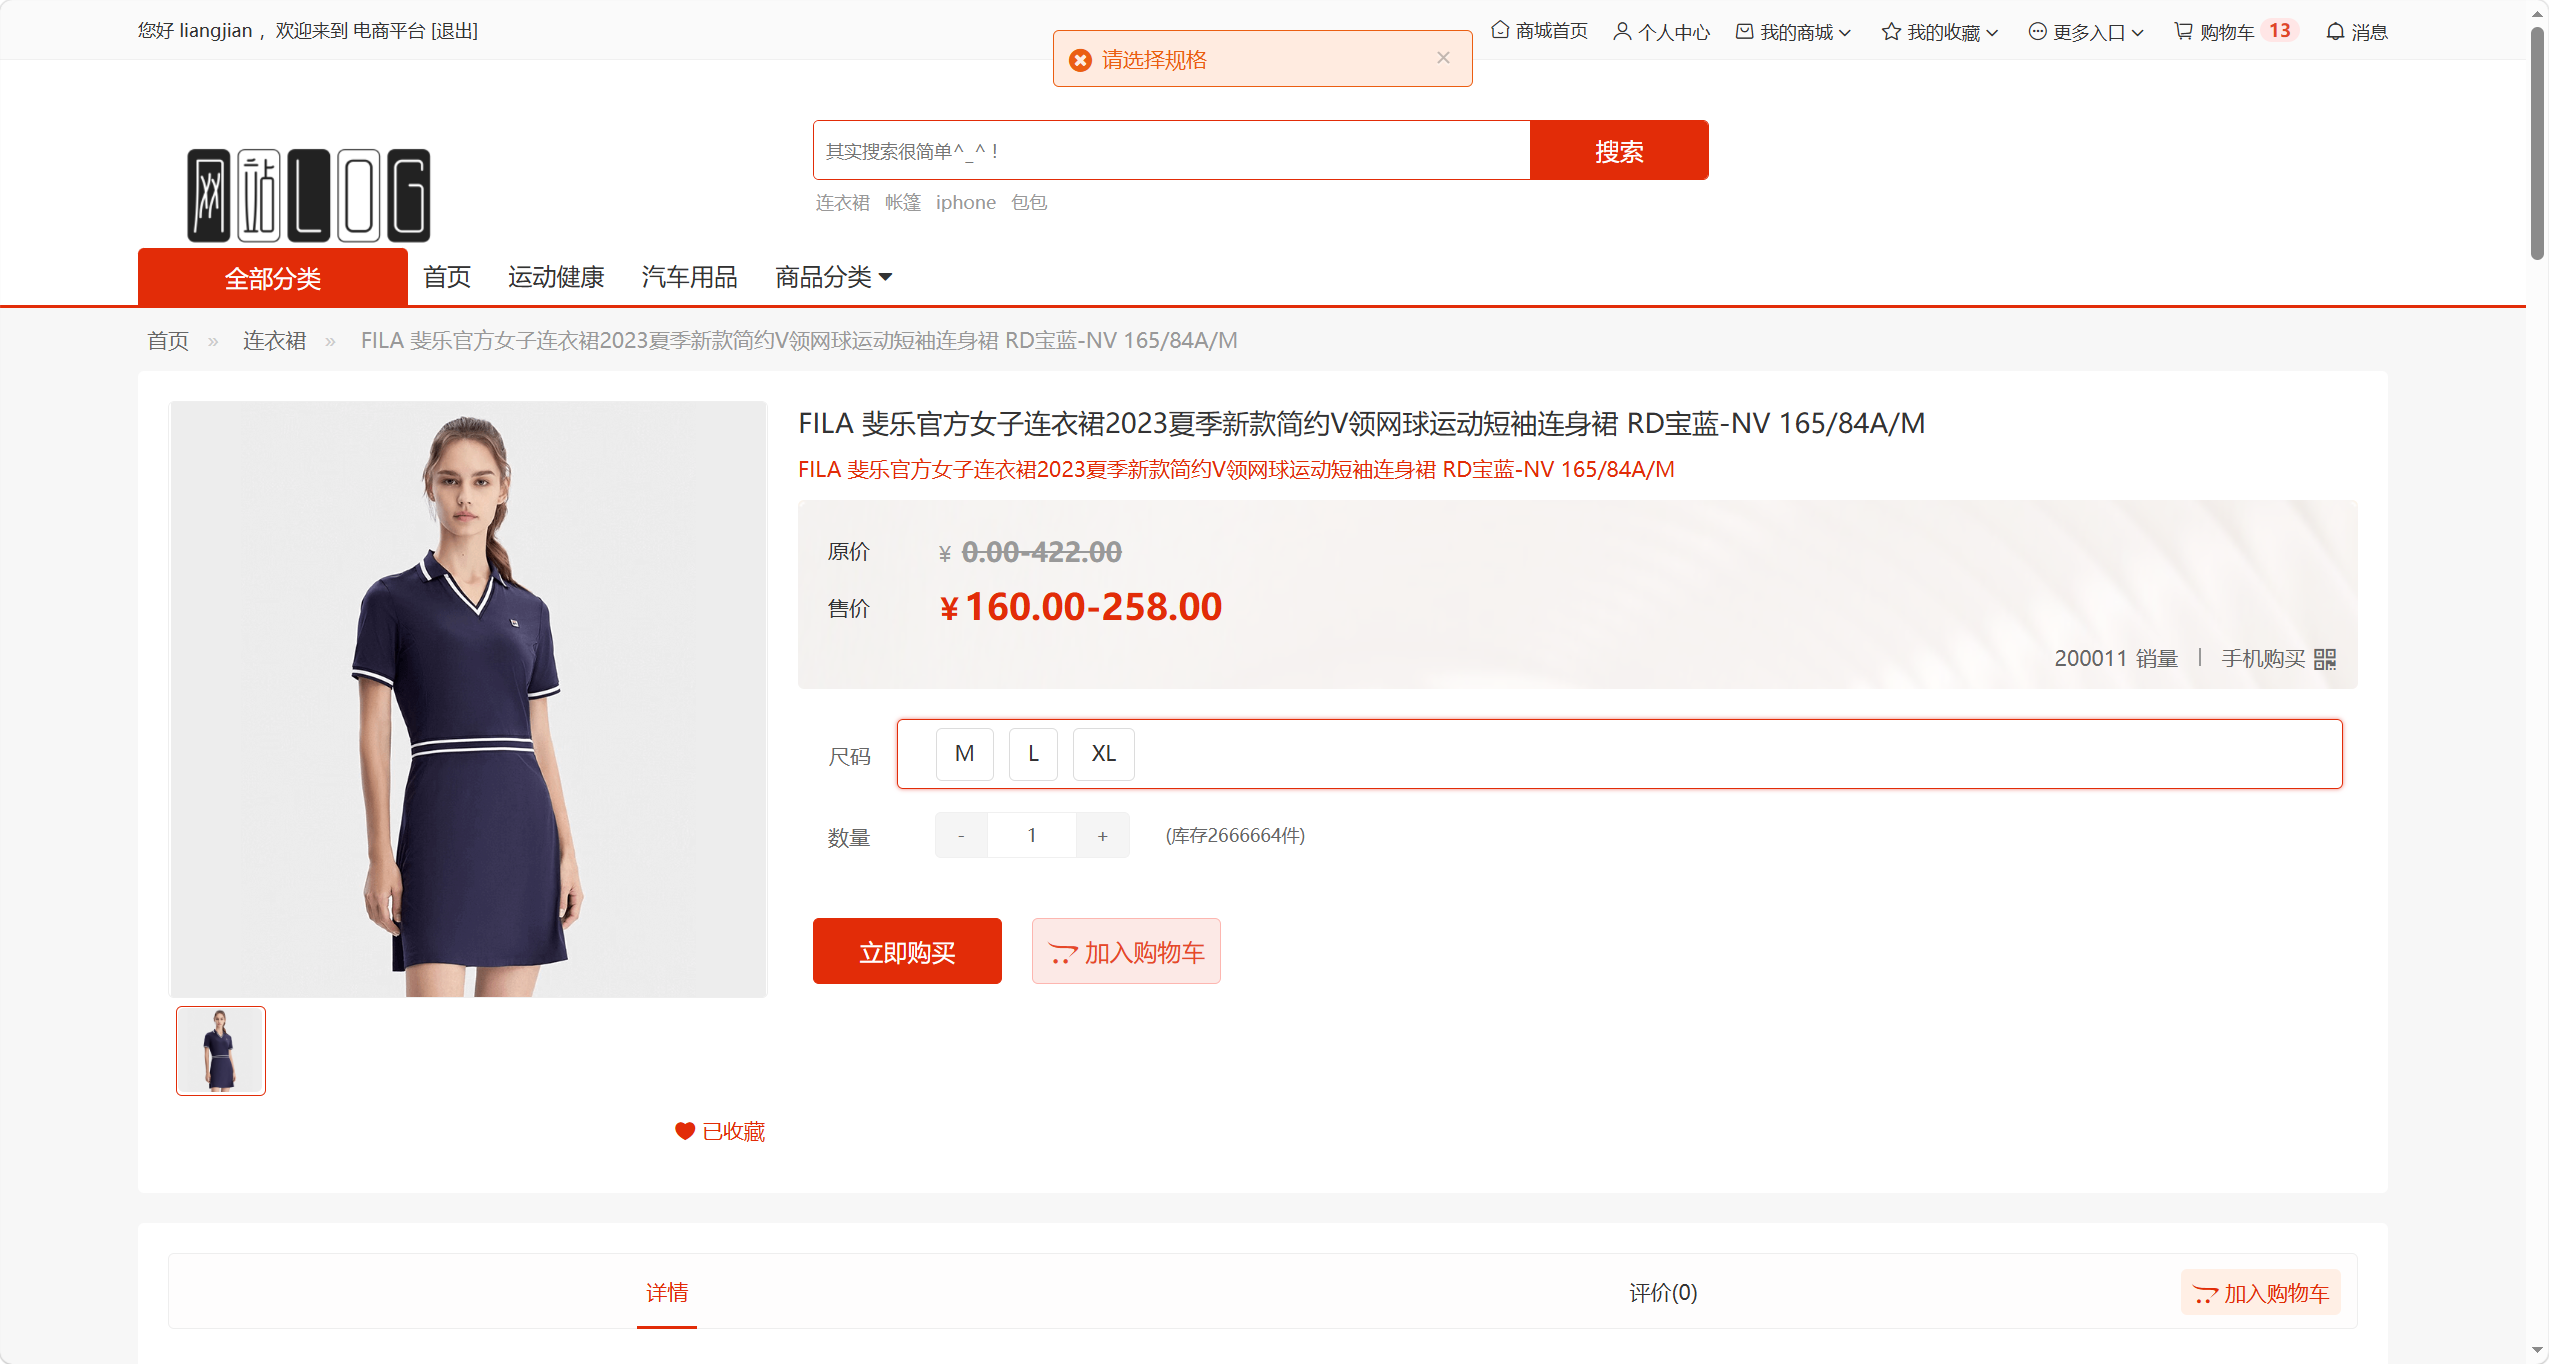Switch to the 详情 tab
This screenshot has height=1364, width=2549.
click(667, 1292)
